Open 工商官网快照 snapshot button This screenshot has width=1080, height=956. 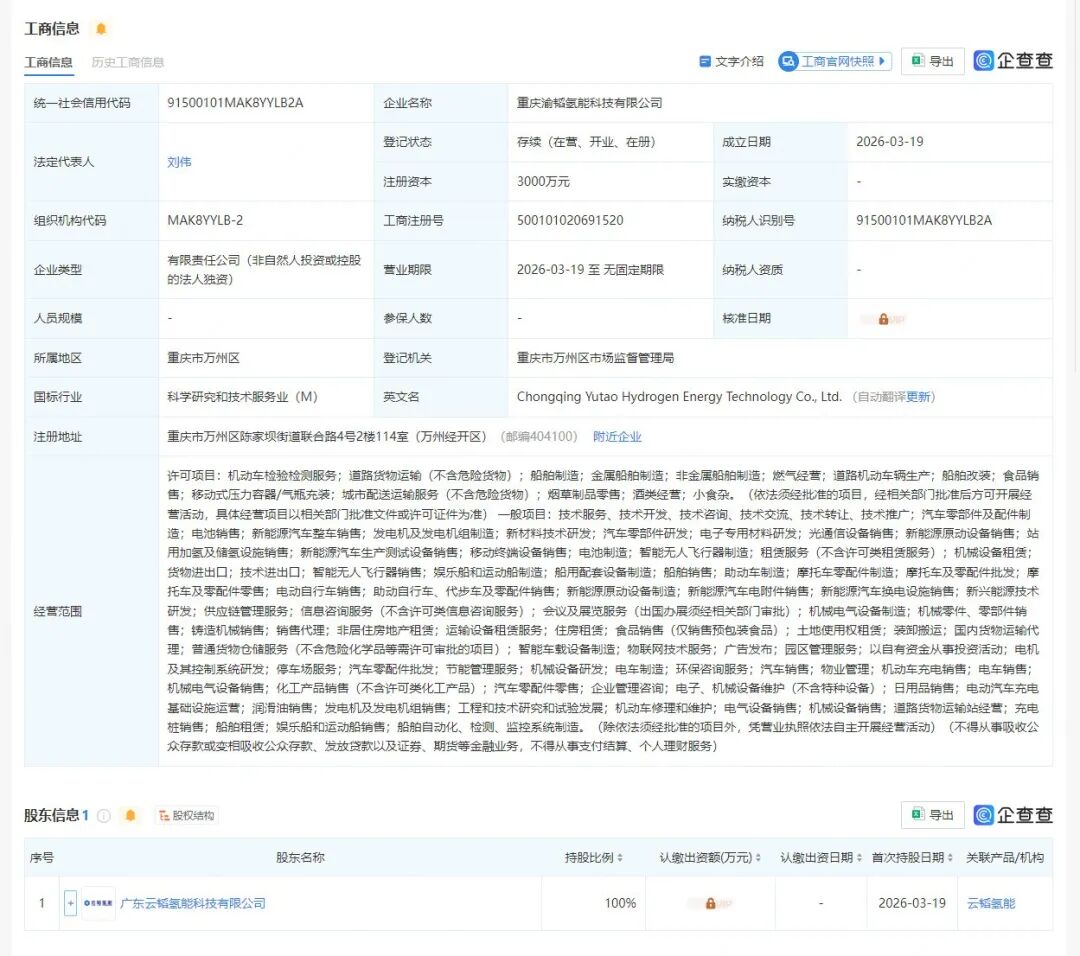[x=834, y=61]
